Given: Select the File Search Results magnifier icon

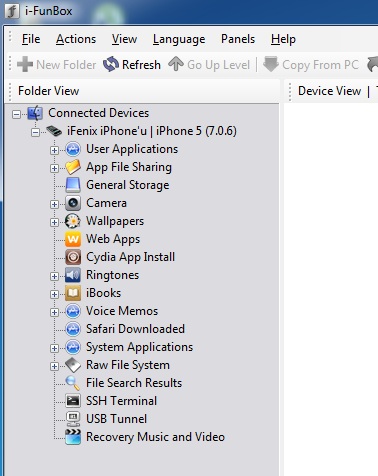Looking at the screenshot, I should tap(73, 383).
